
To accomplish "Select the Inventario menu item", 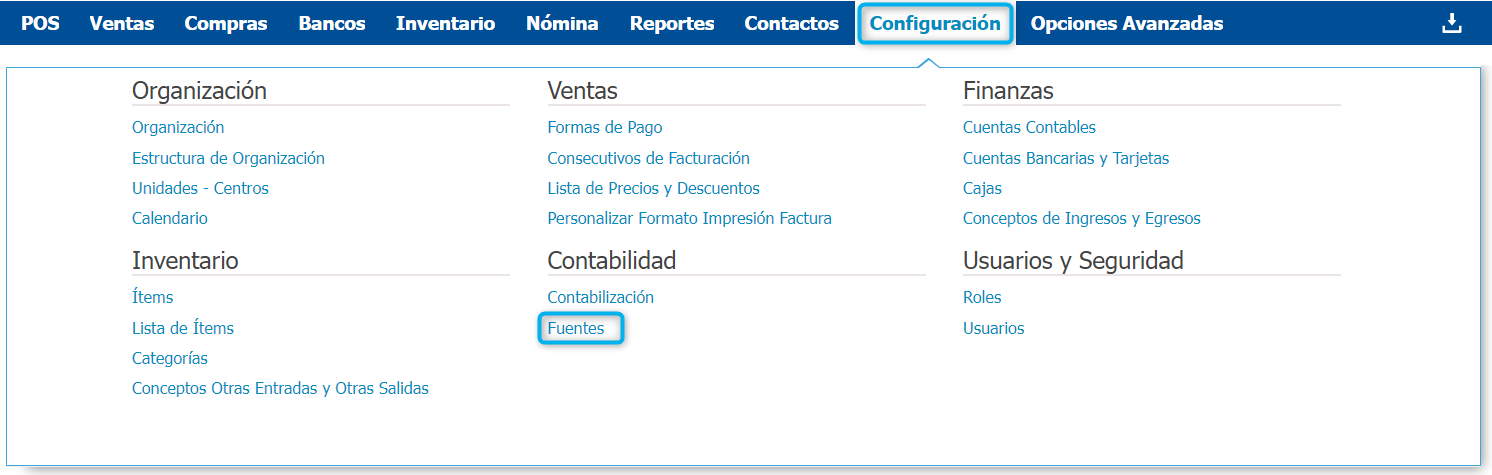I will point(445,24).
